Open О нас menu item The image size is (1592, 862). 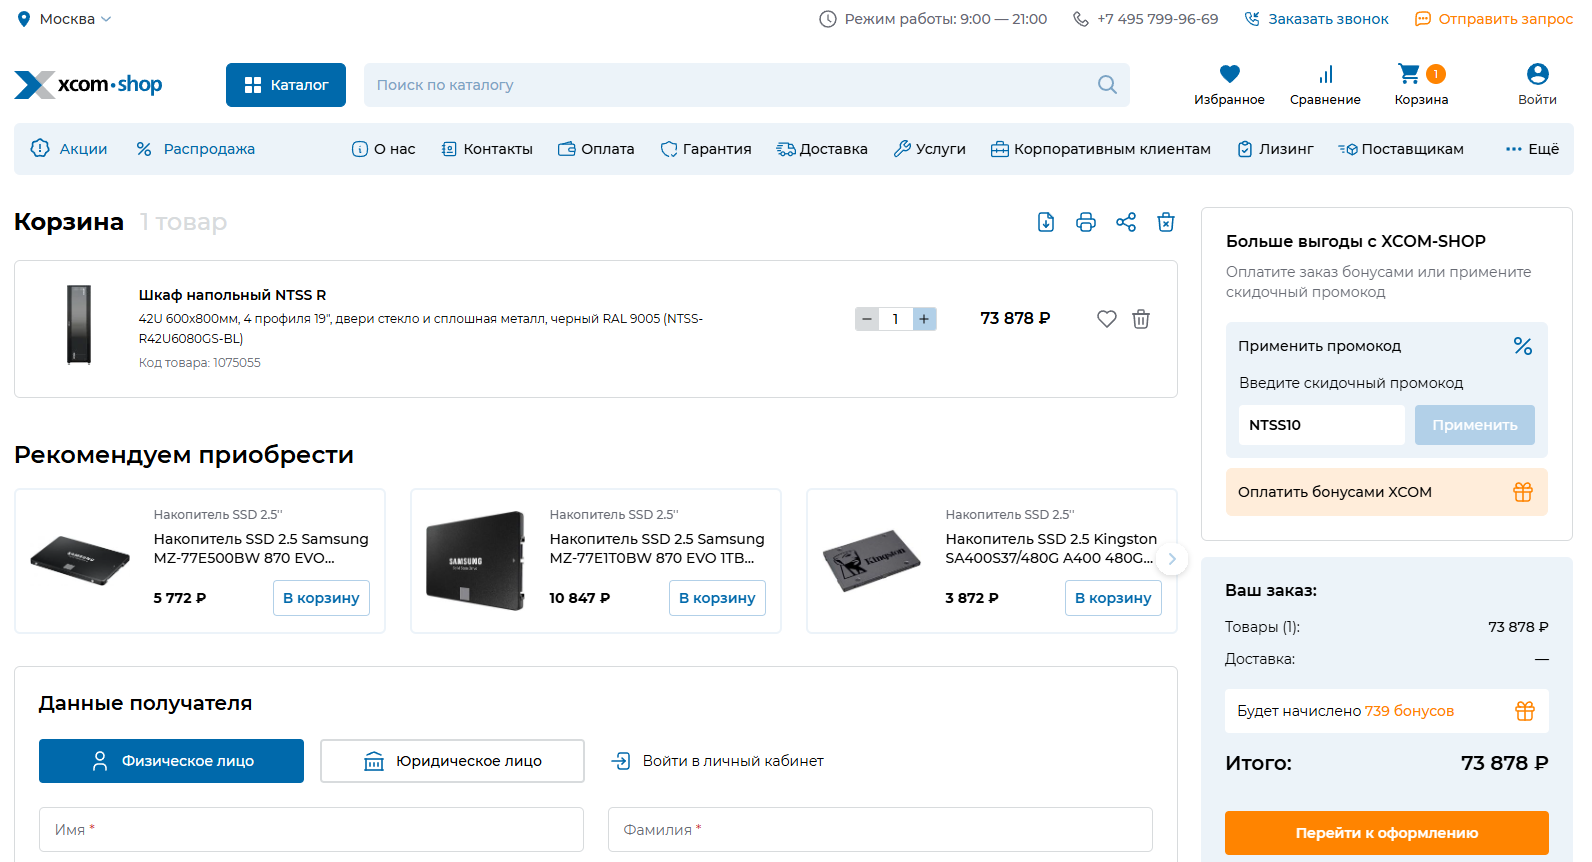(383, 149)
